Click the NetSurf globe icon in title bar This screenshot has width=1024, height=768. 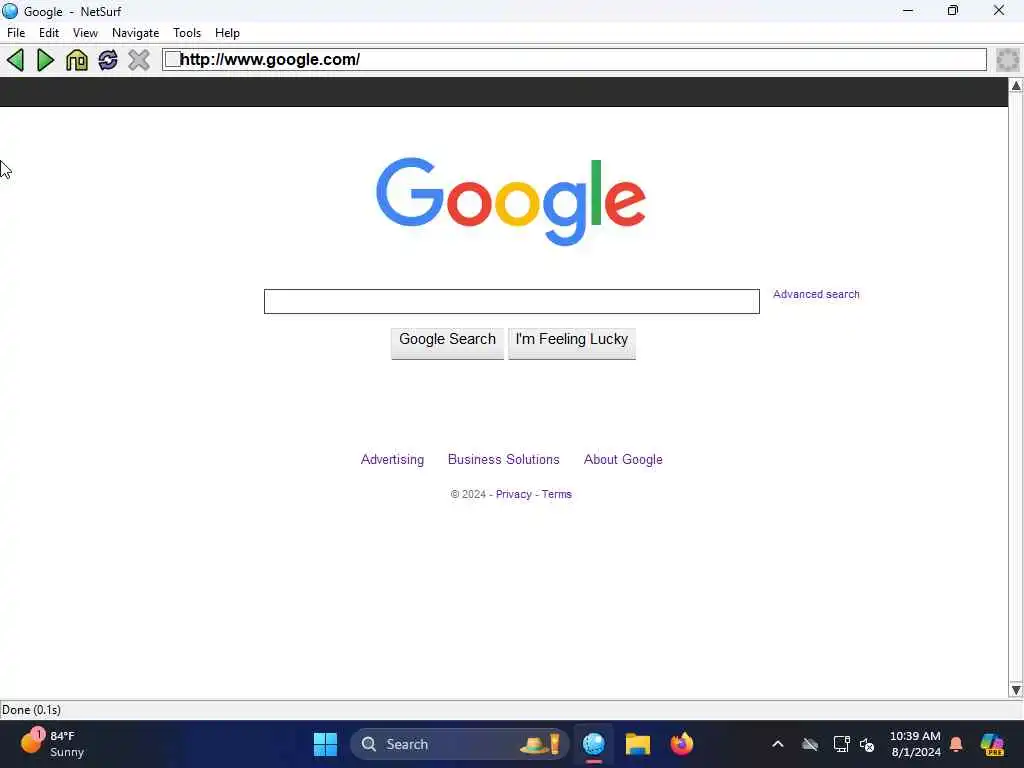click(10, 10)
